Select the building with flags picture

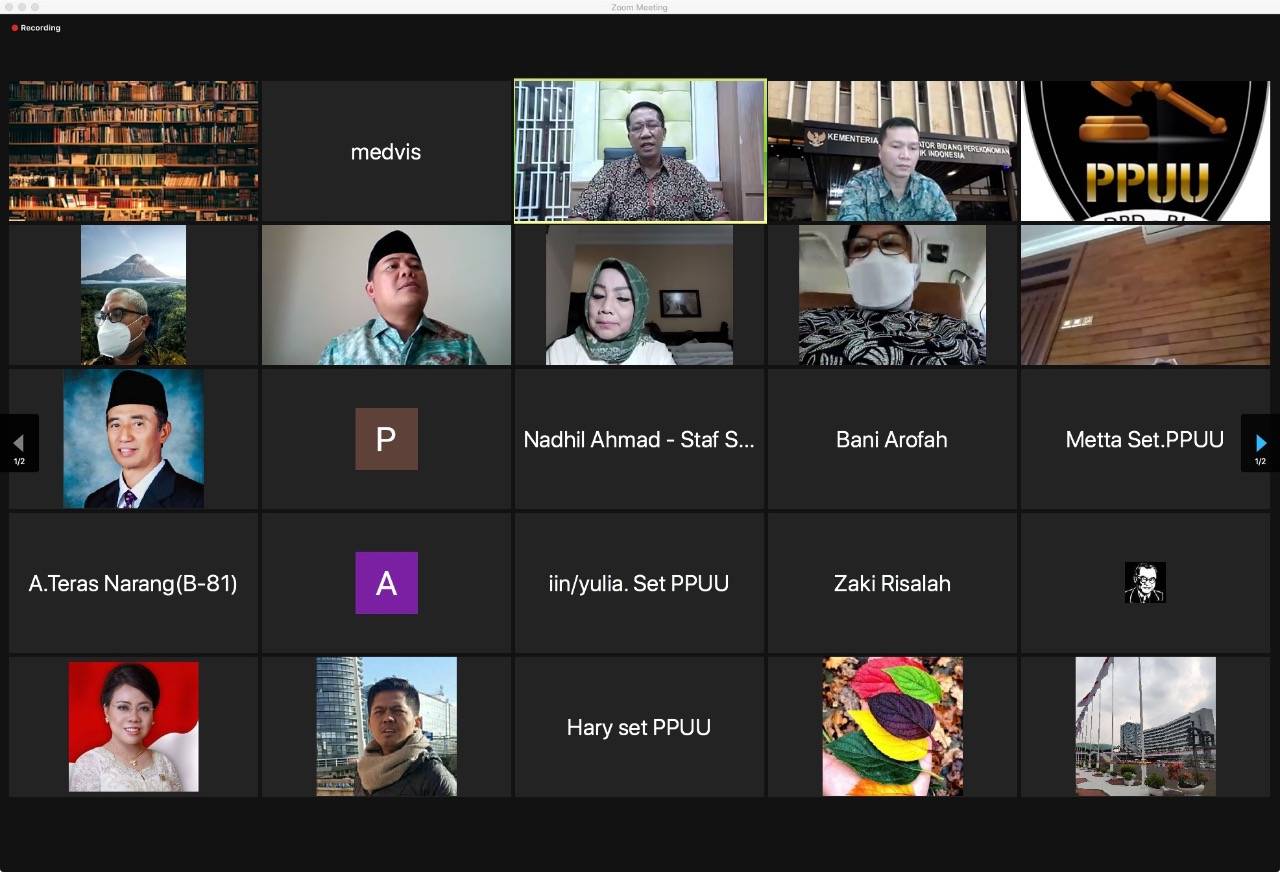pos(1145,726)
